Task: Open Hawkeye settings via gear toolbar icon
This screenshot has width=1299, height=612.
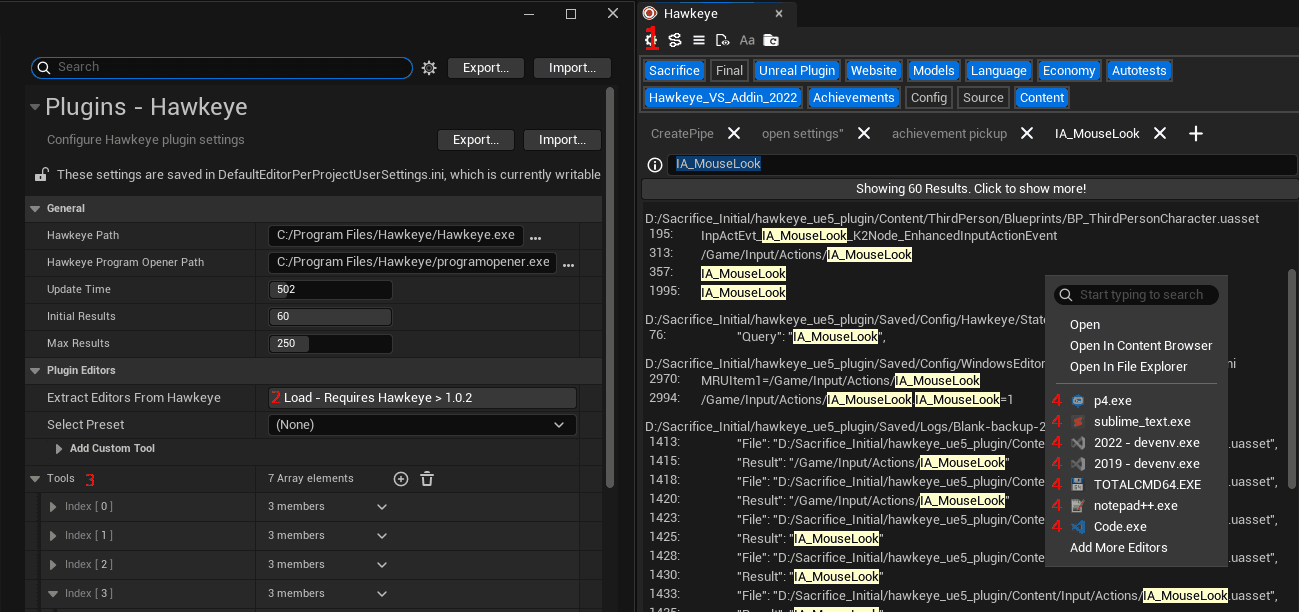Action: click(x=651, y=40)
